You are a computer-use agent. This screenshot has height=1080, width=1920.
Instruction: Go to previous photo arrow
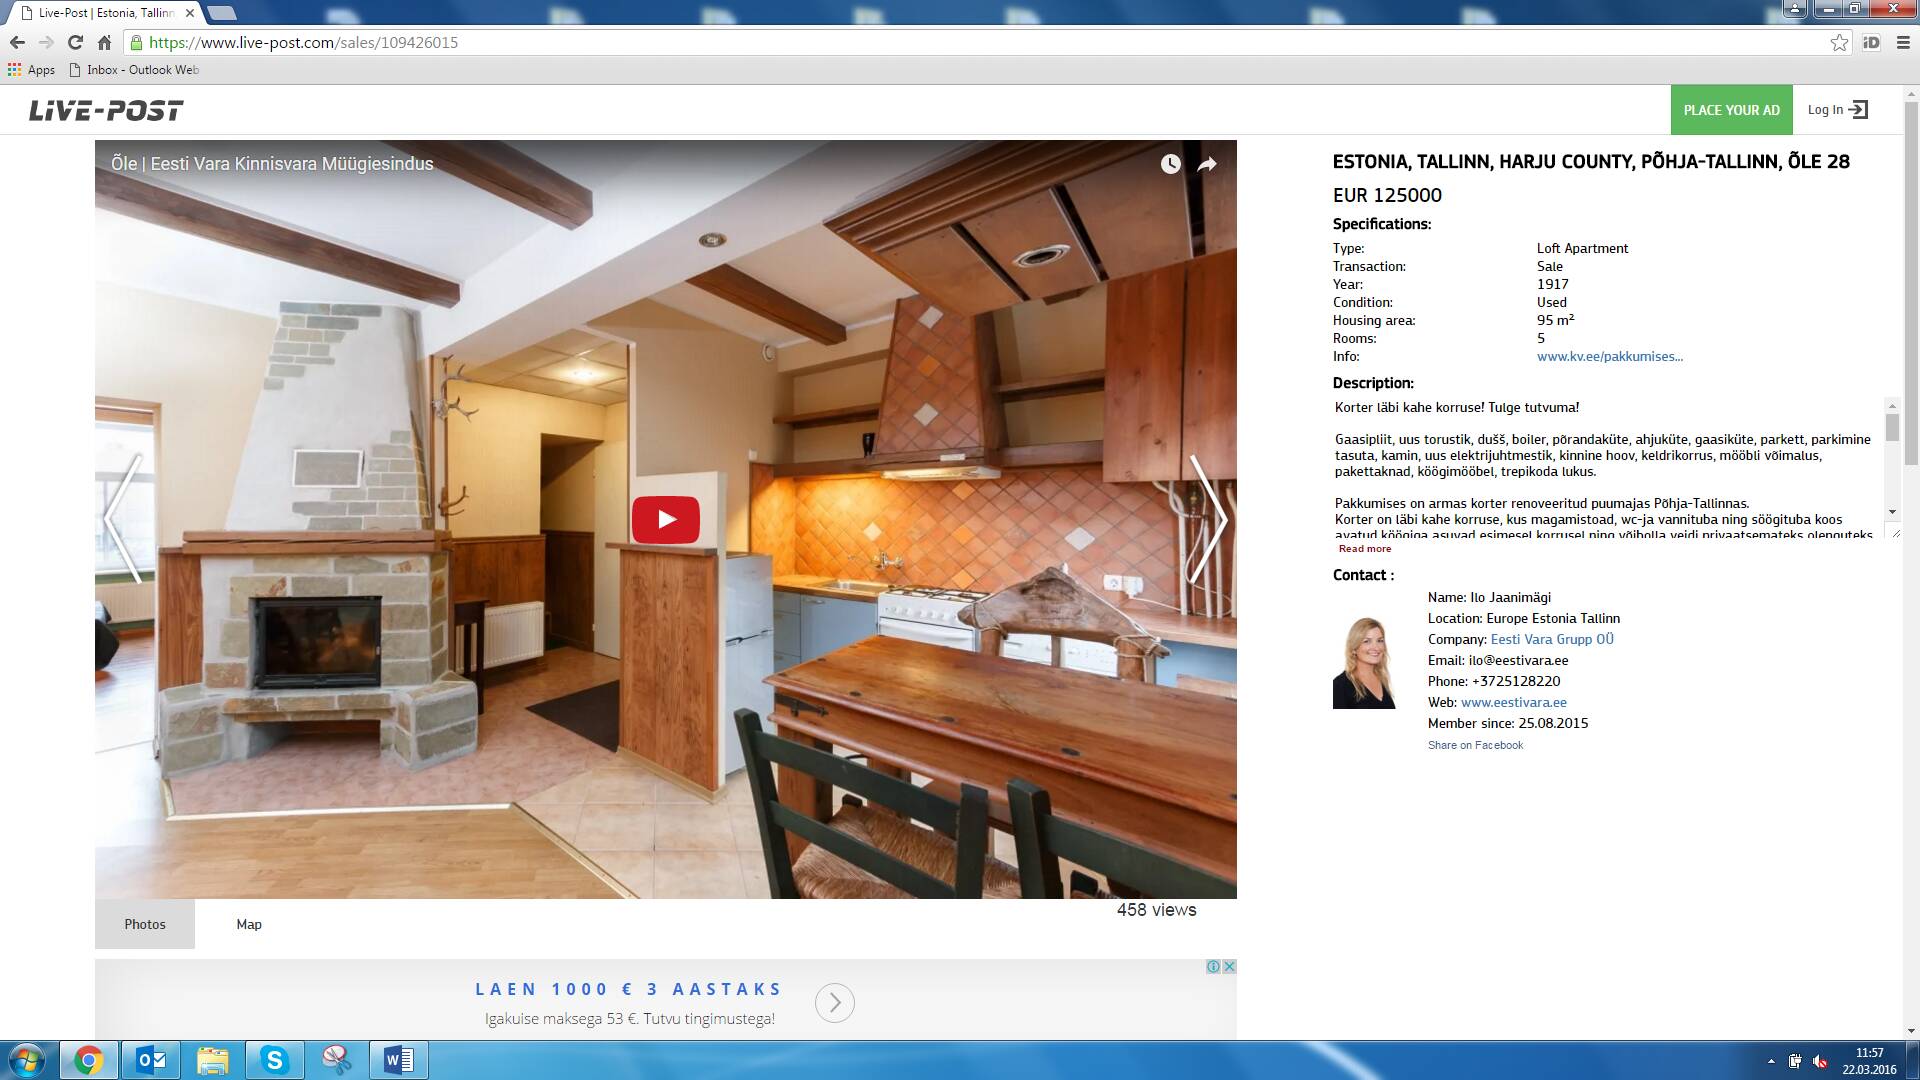click(124, 519)
